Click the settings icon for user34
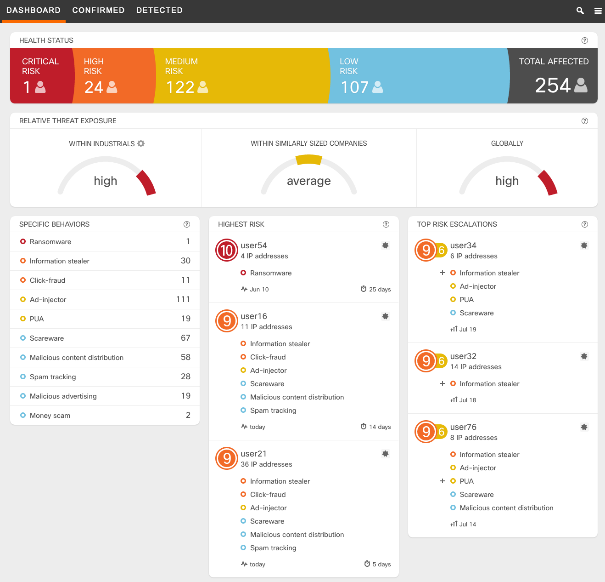 pos(584,245)
